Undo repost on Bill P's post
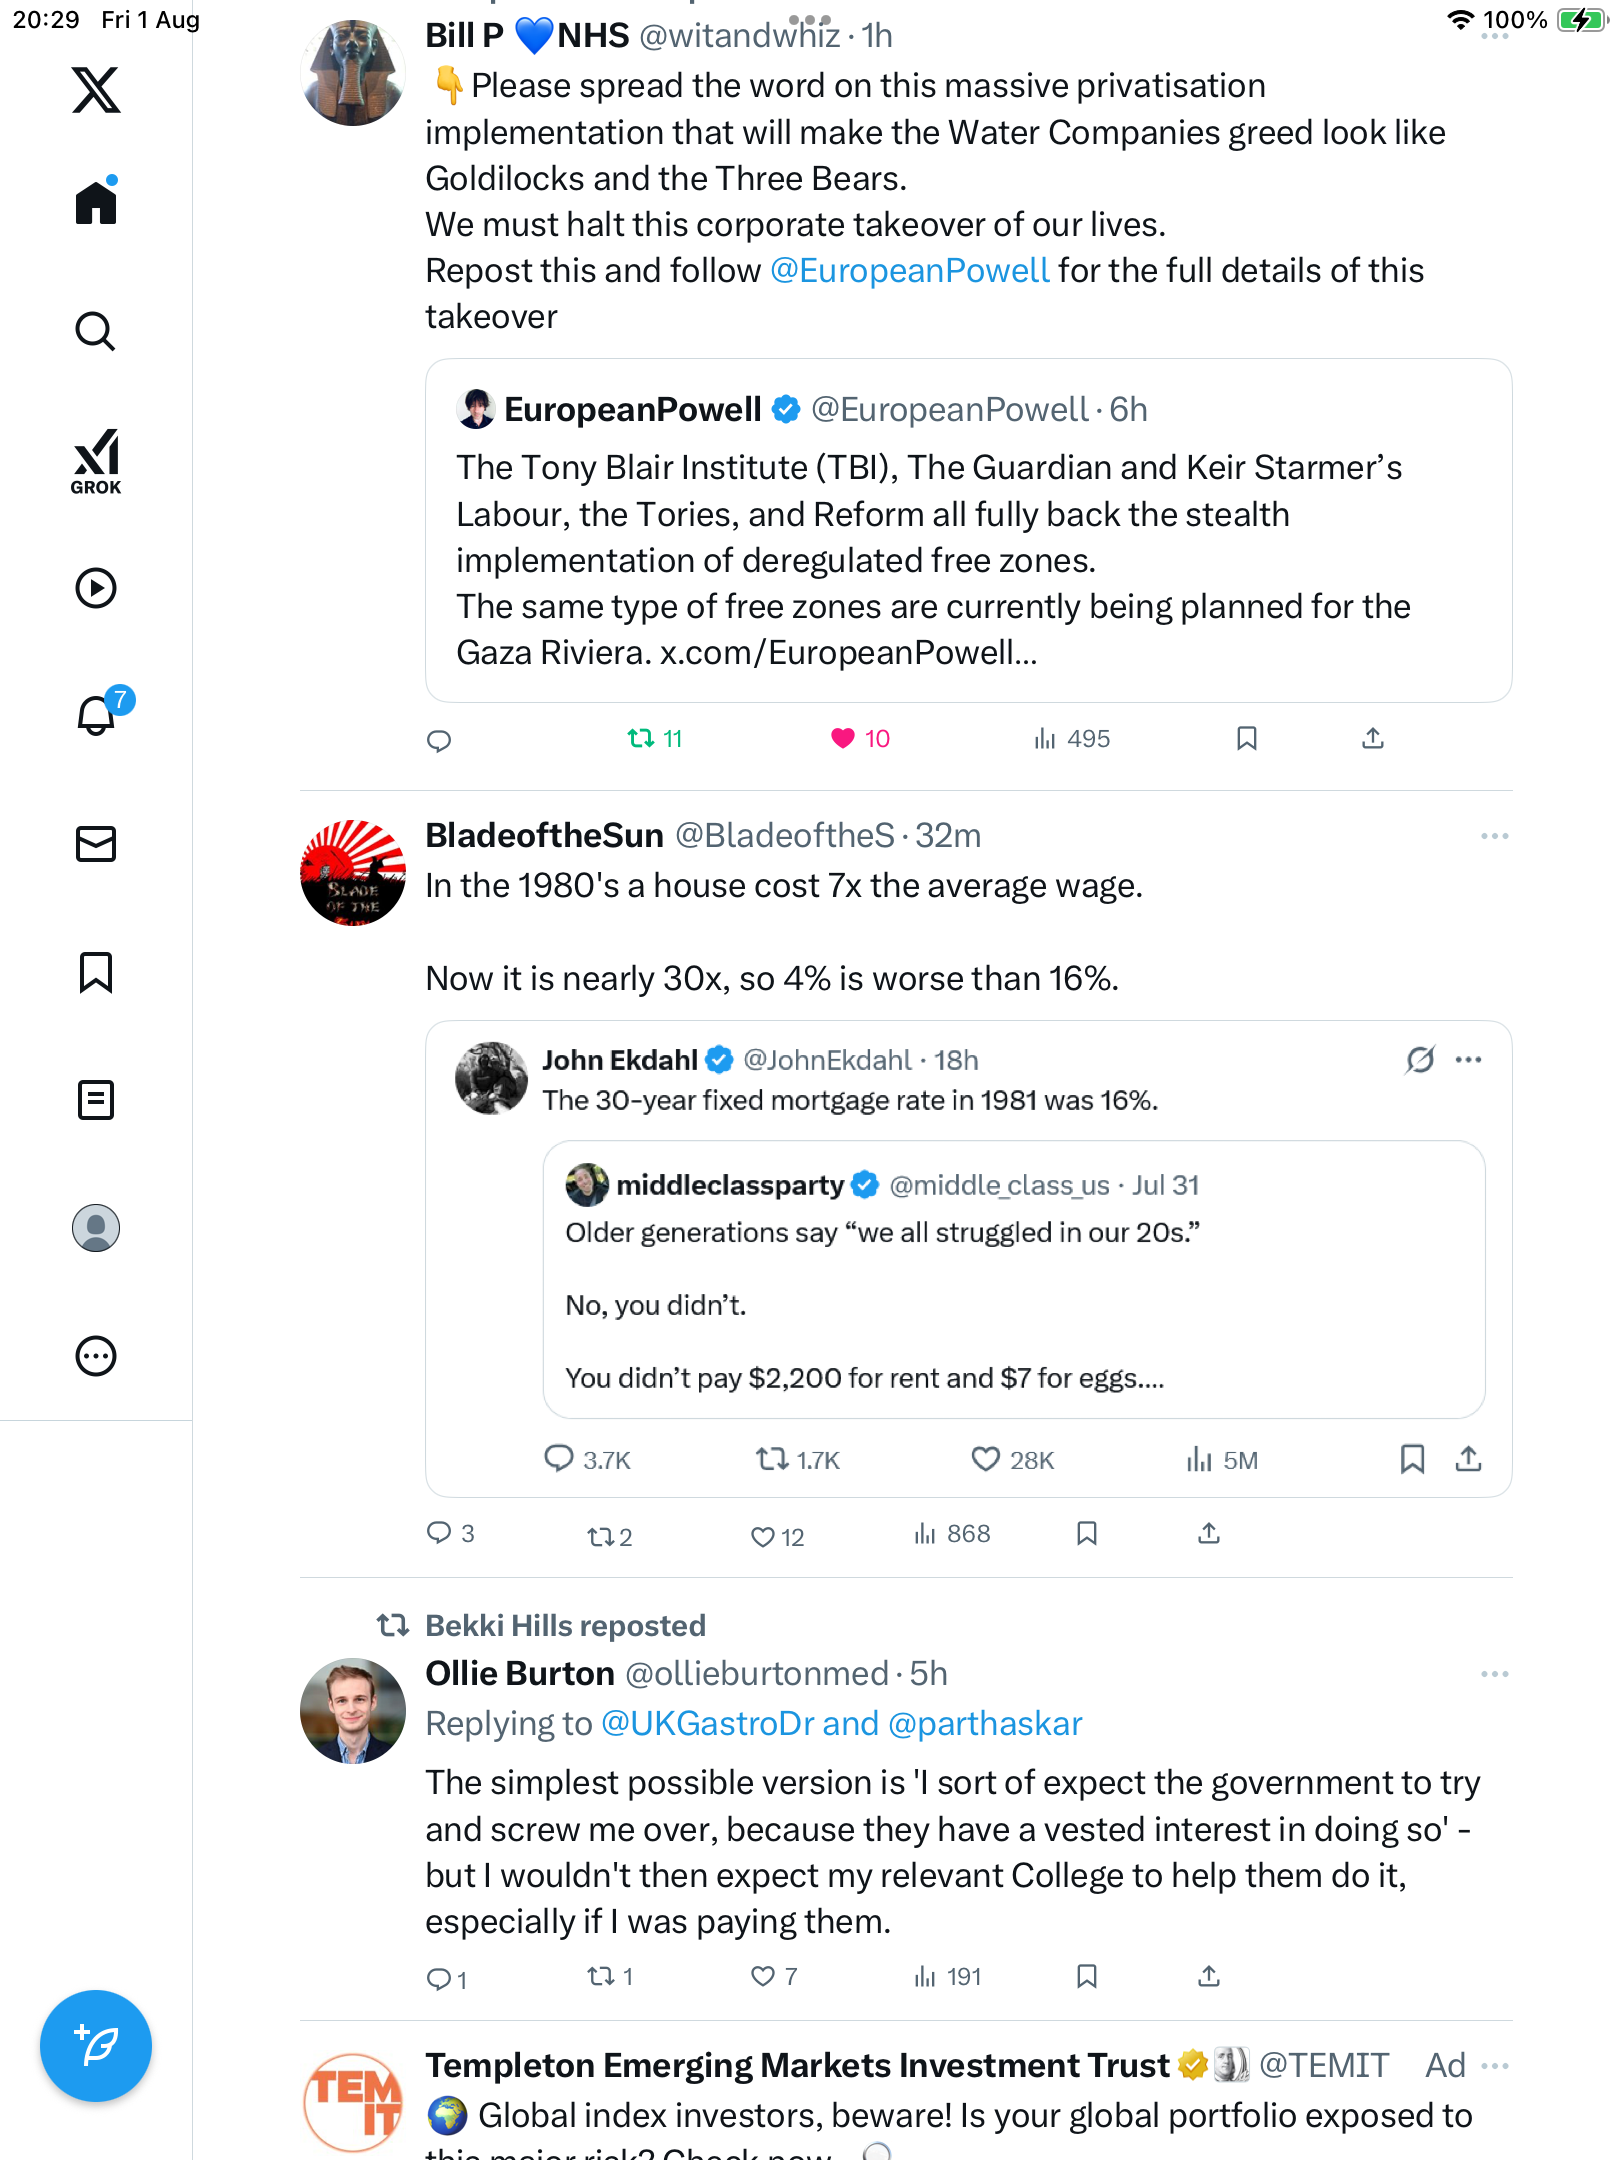 point(640,739)
